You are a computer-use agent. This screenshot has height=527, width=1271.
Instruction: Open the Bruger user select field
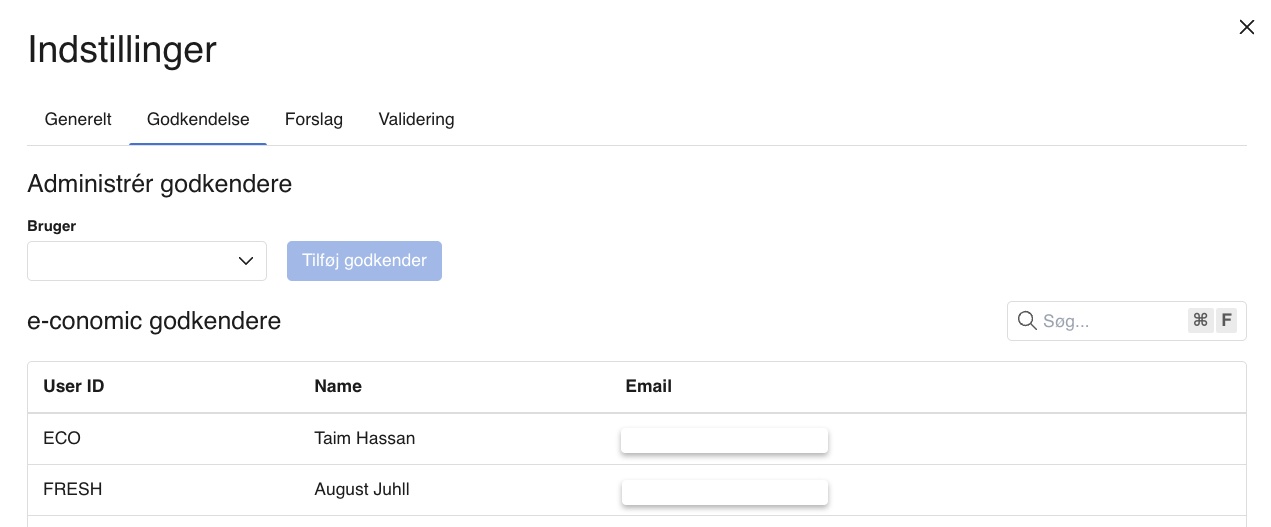[x=147, y=261]
